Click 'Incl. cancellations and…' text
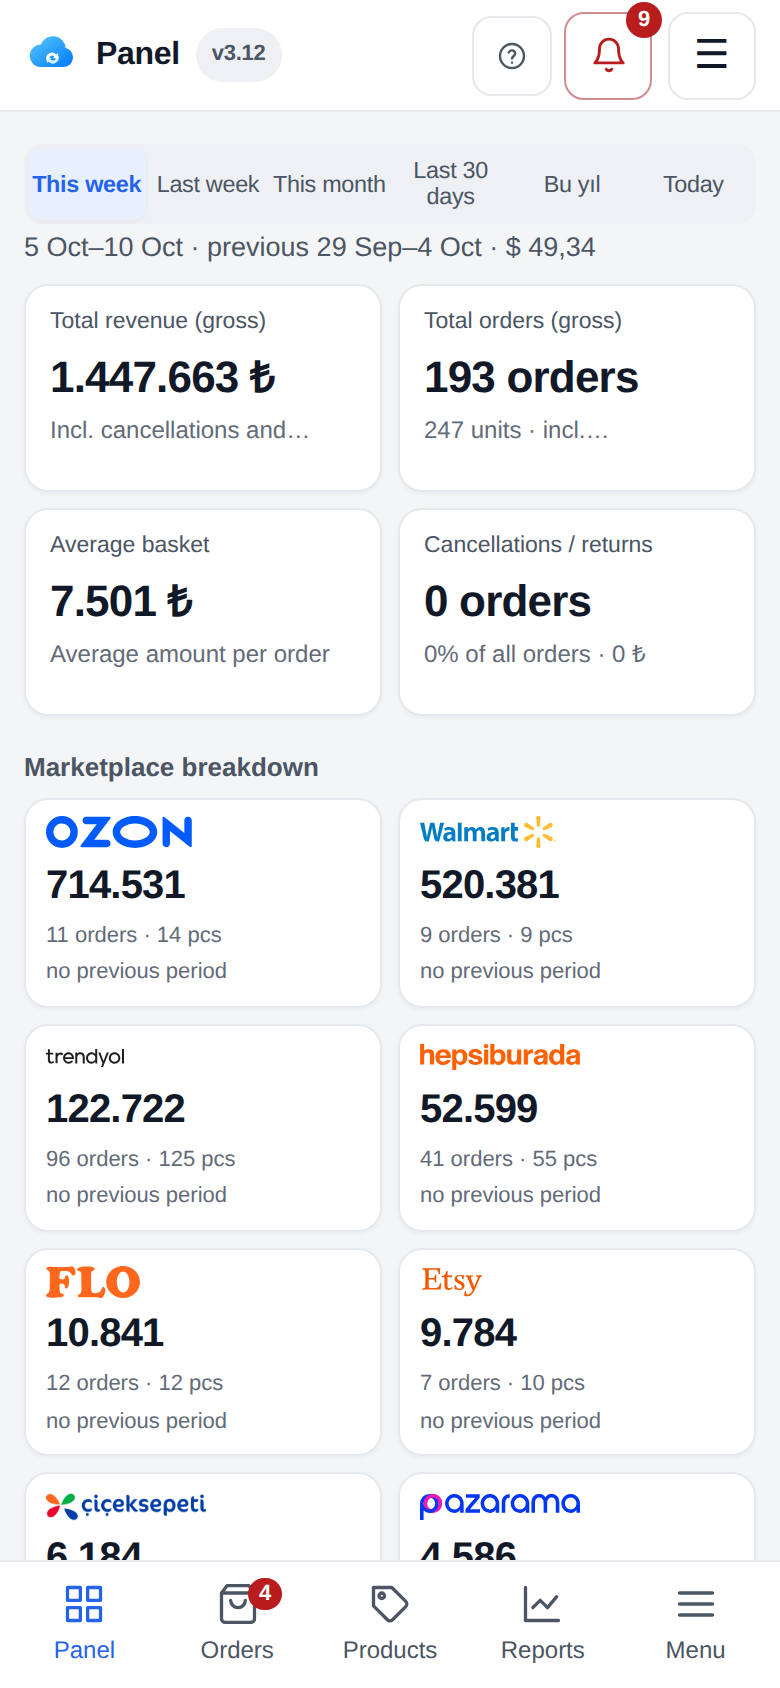780x1688 pixels. [x=180, y=430]
